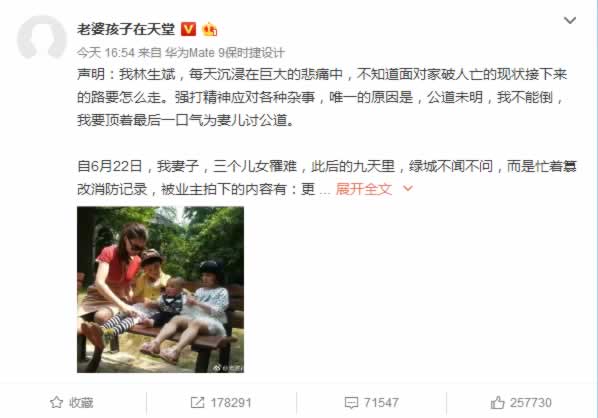Click the post timestamp 今天 16:54
Screen dimensions: 598x418
(x=106, y=53)
